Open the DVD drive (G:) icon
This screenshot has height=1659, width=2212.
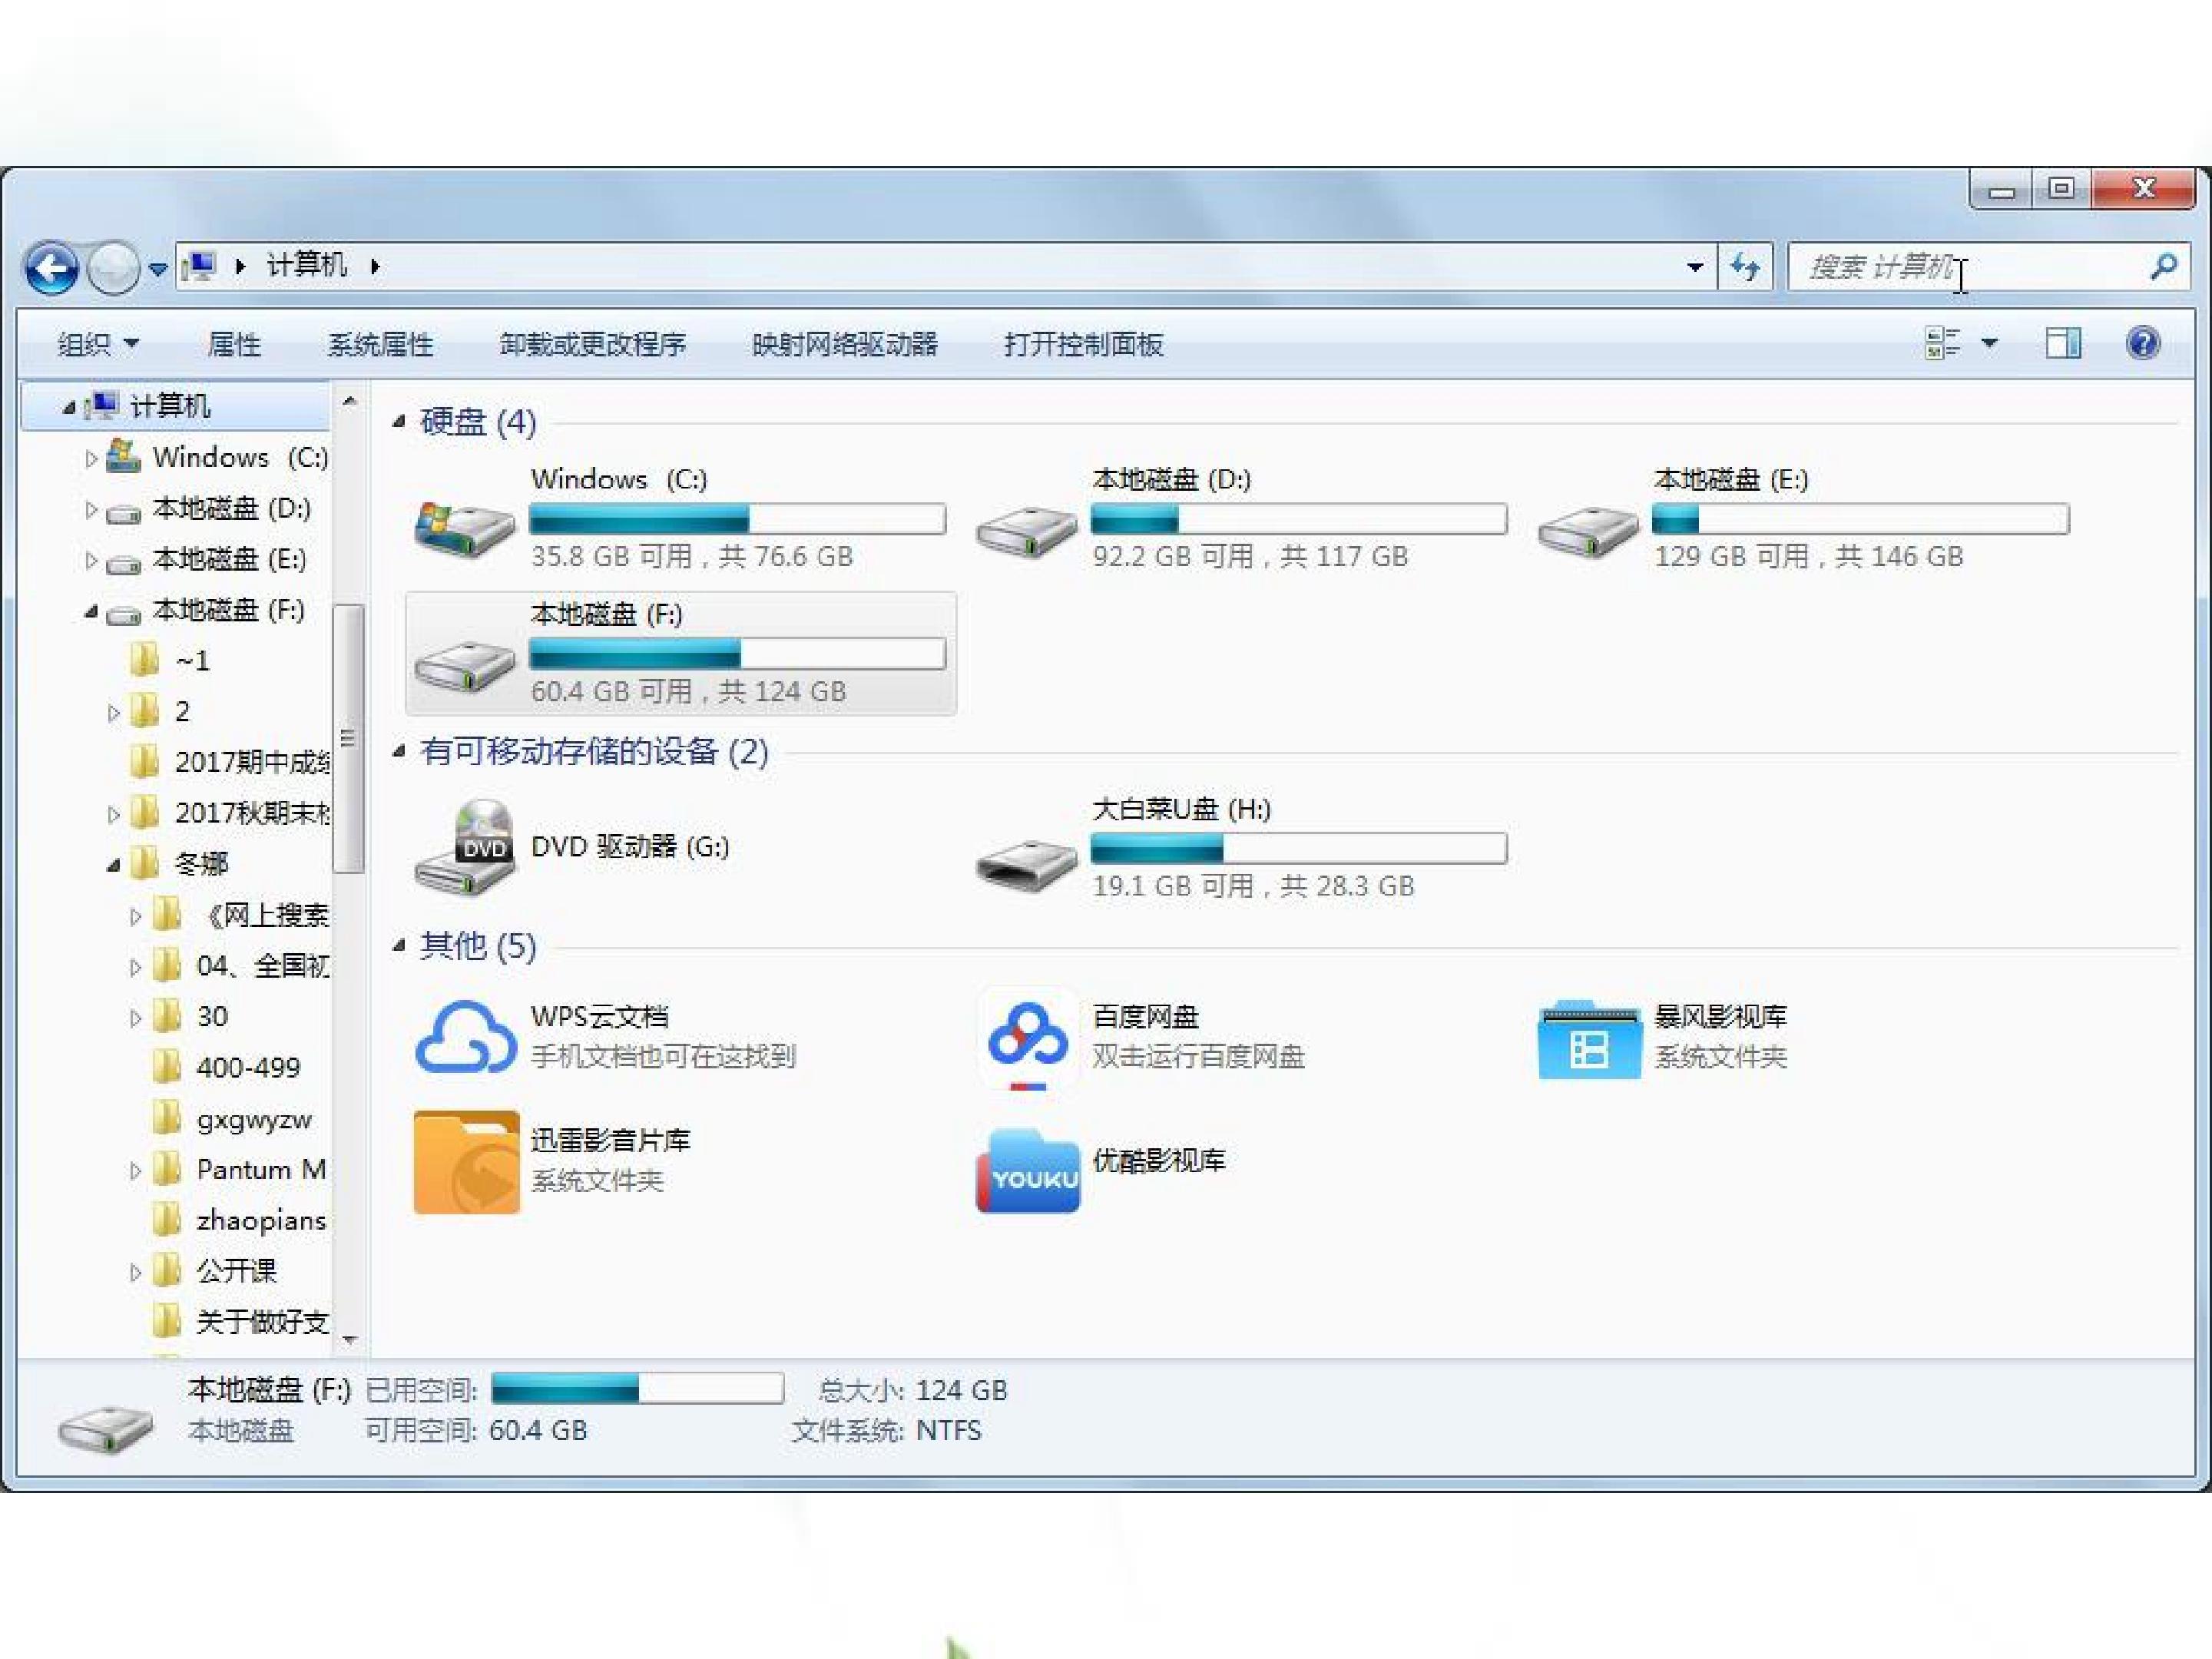(466, 847)
